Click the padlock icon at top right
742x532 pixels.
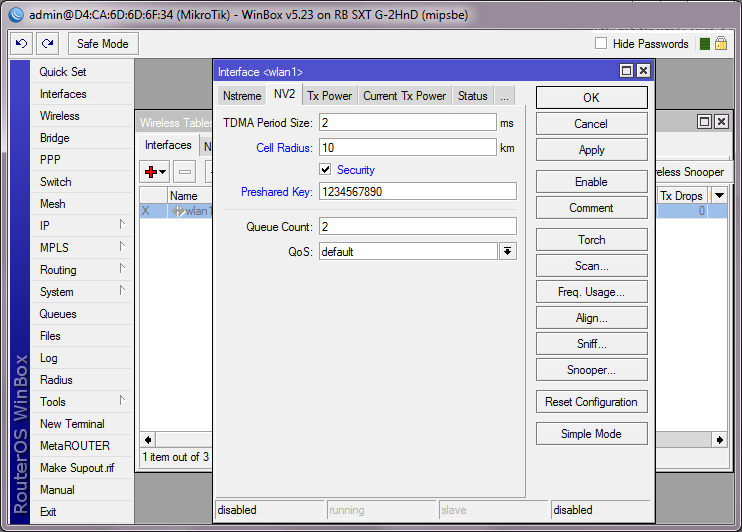tap(720, 44)
